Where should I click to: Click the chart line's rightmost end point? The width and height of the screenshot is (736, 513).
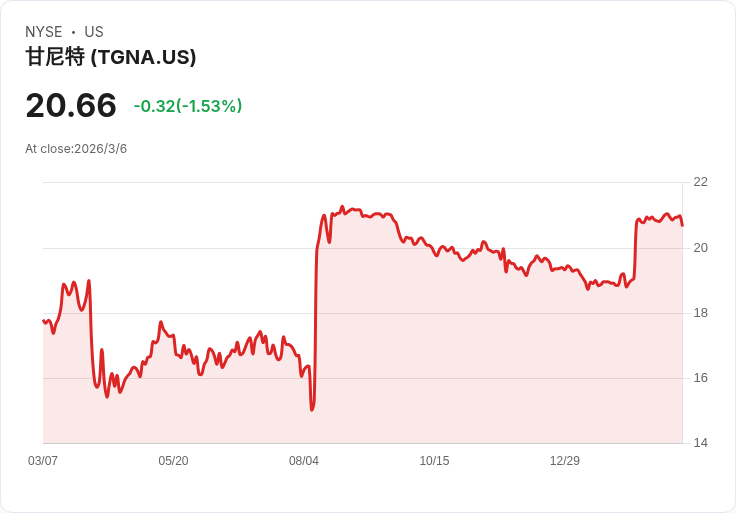(682, 225)
